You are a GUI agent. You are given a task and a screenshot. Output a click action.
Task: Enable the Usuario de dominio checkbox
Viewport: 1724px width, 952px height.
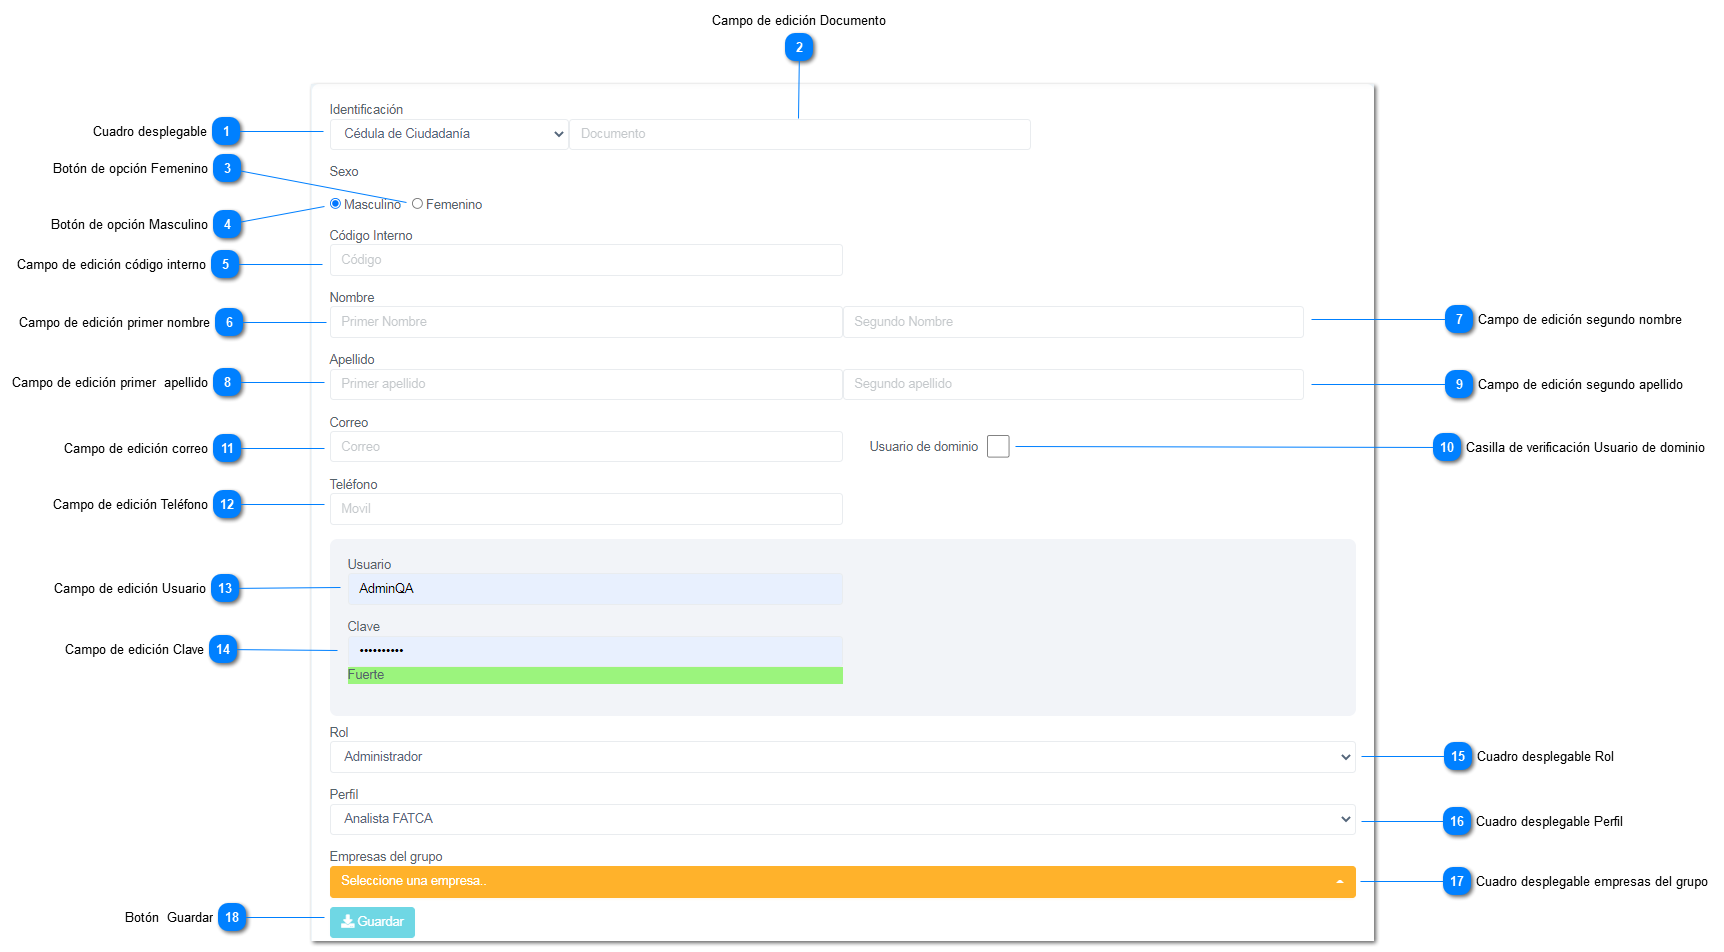tap(997, 447)
